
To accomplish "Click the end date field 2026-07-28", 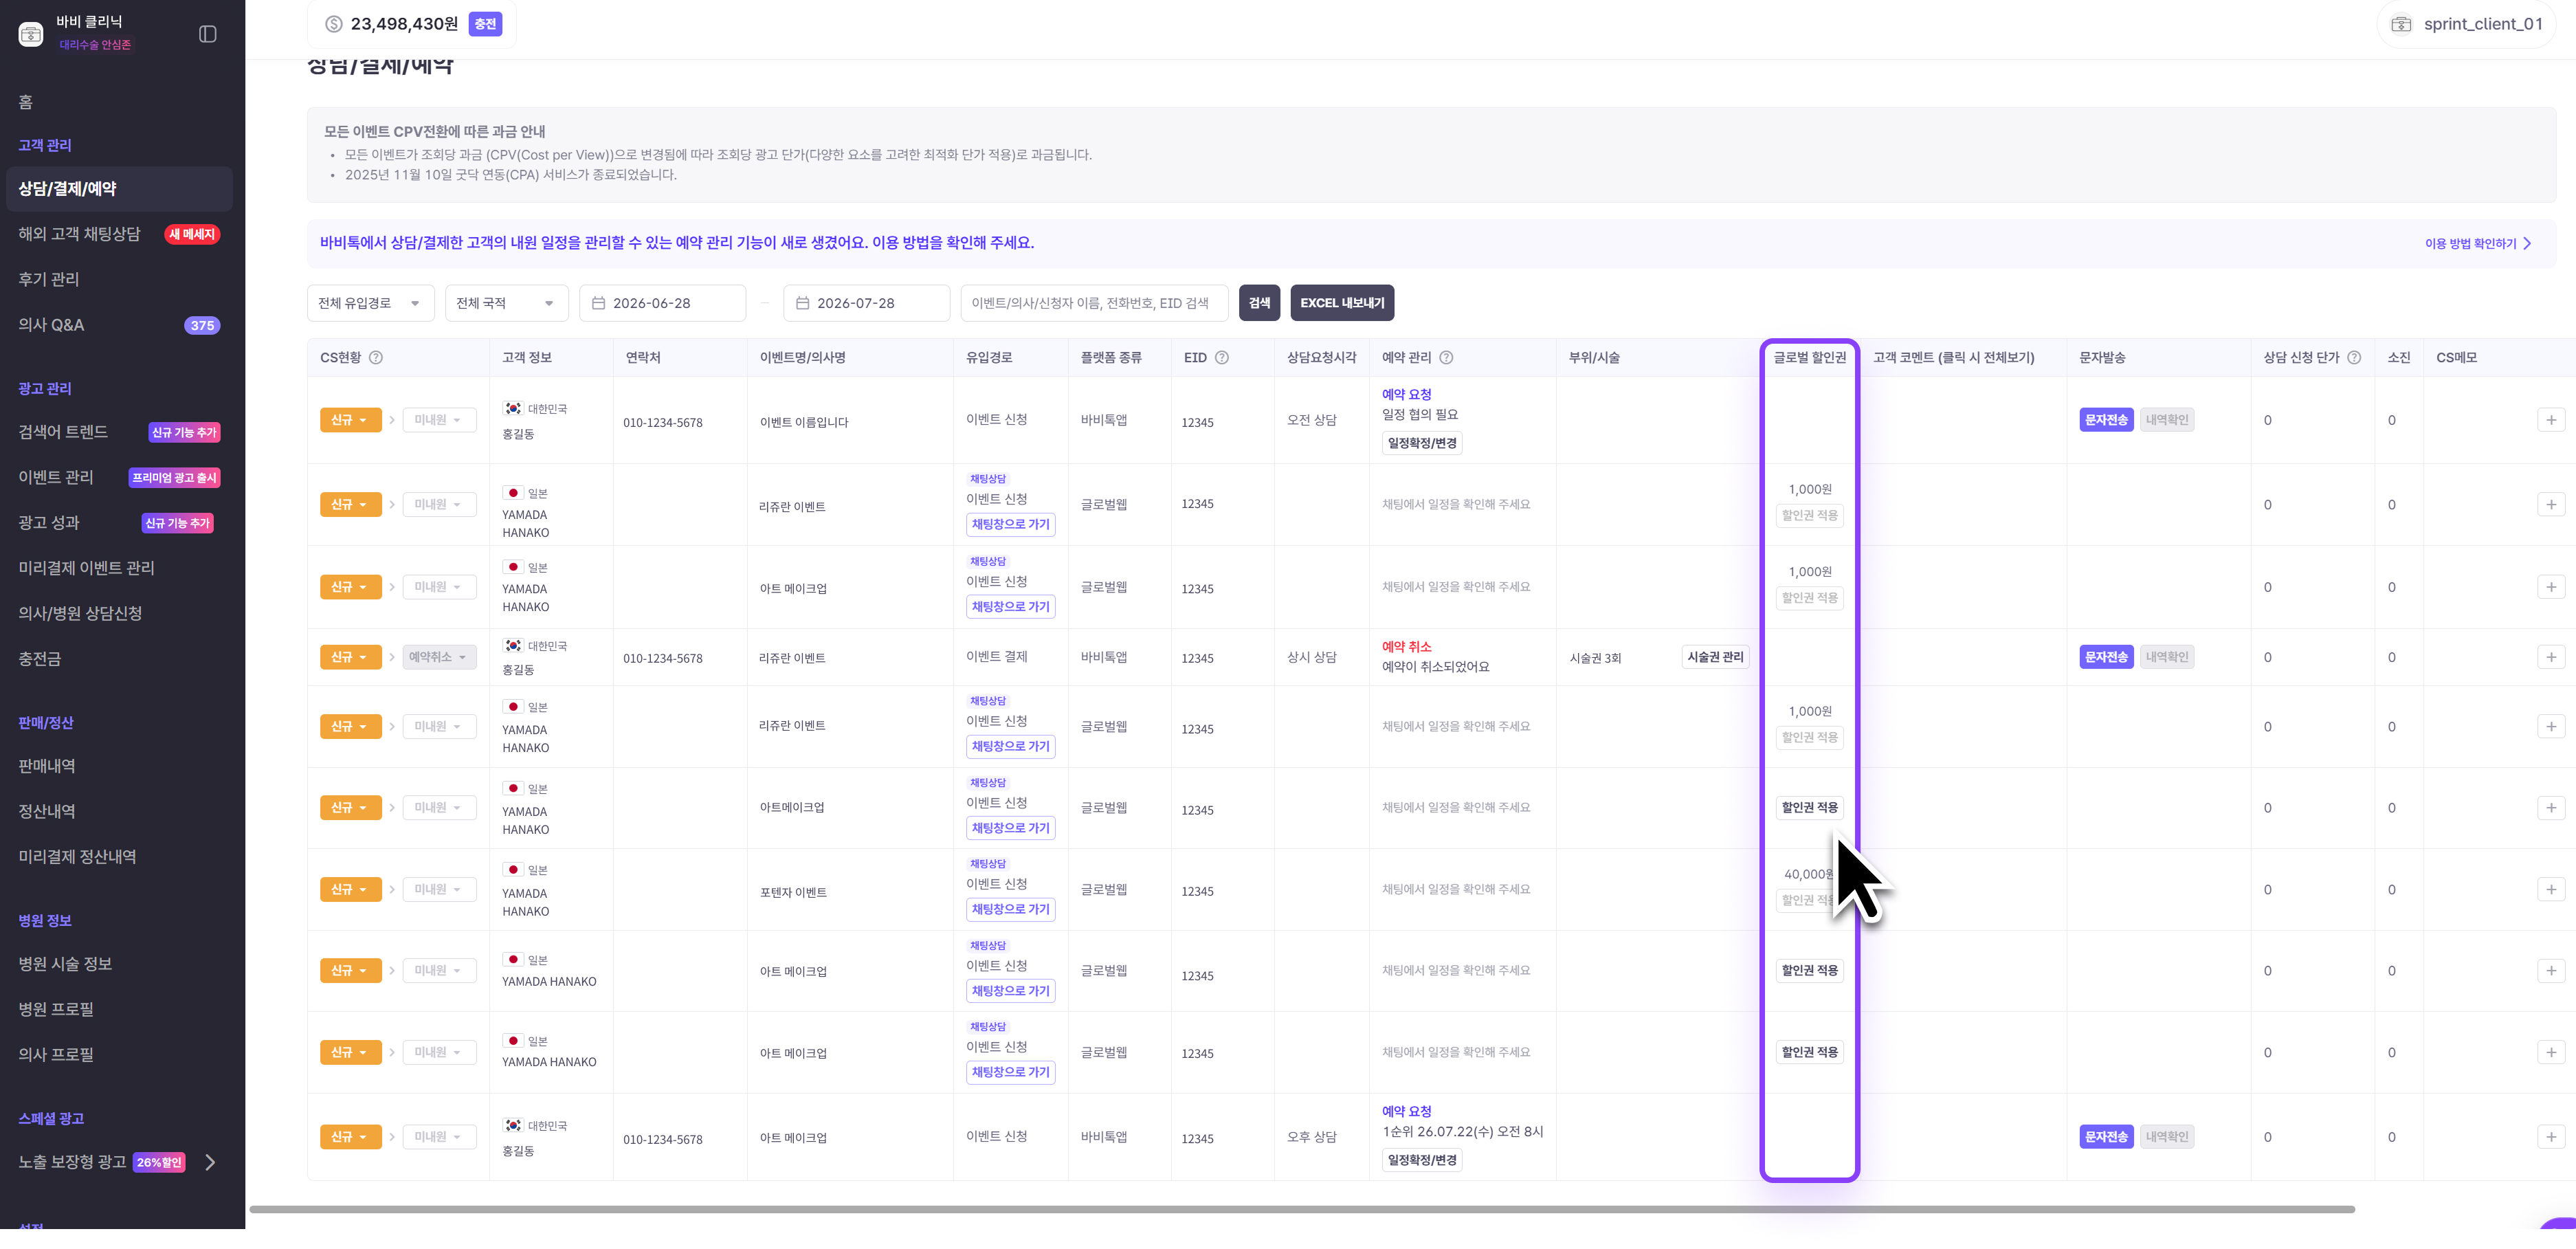I will click(x=866, y=303).
